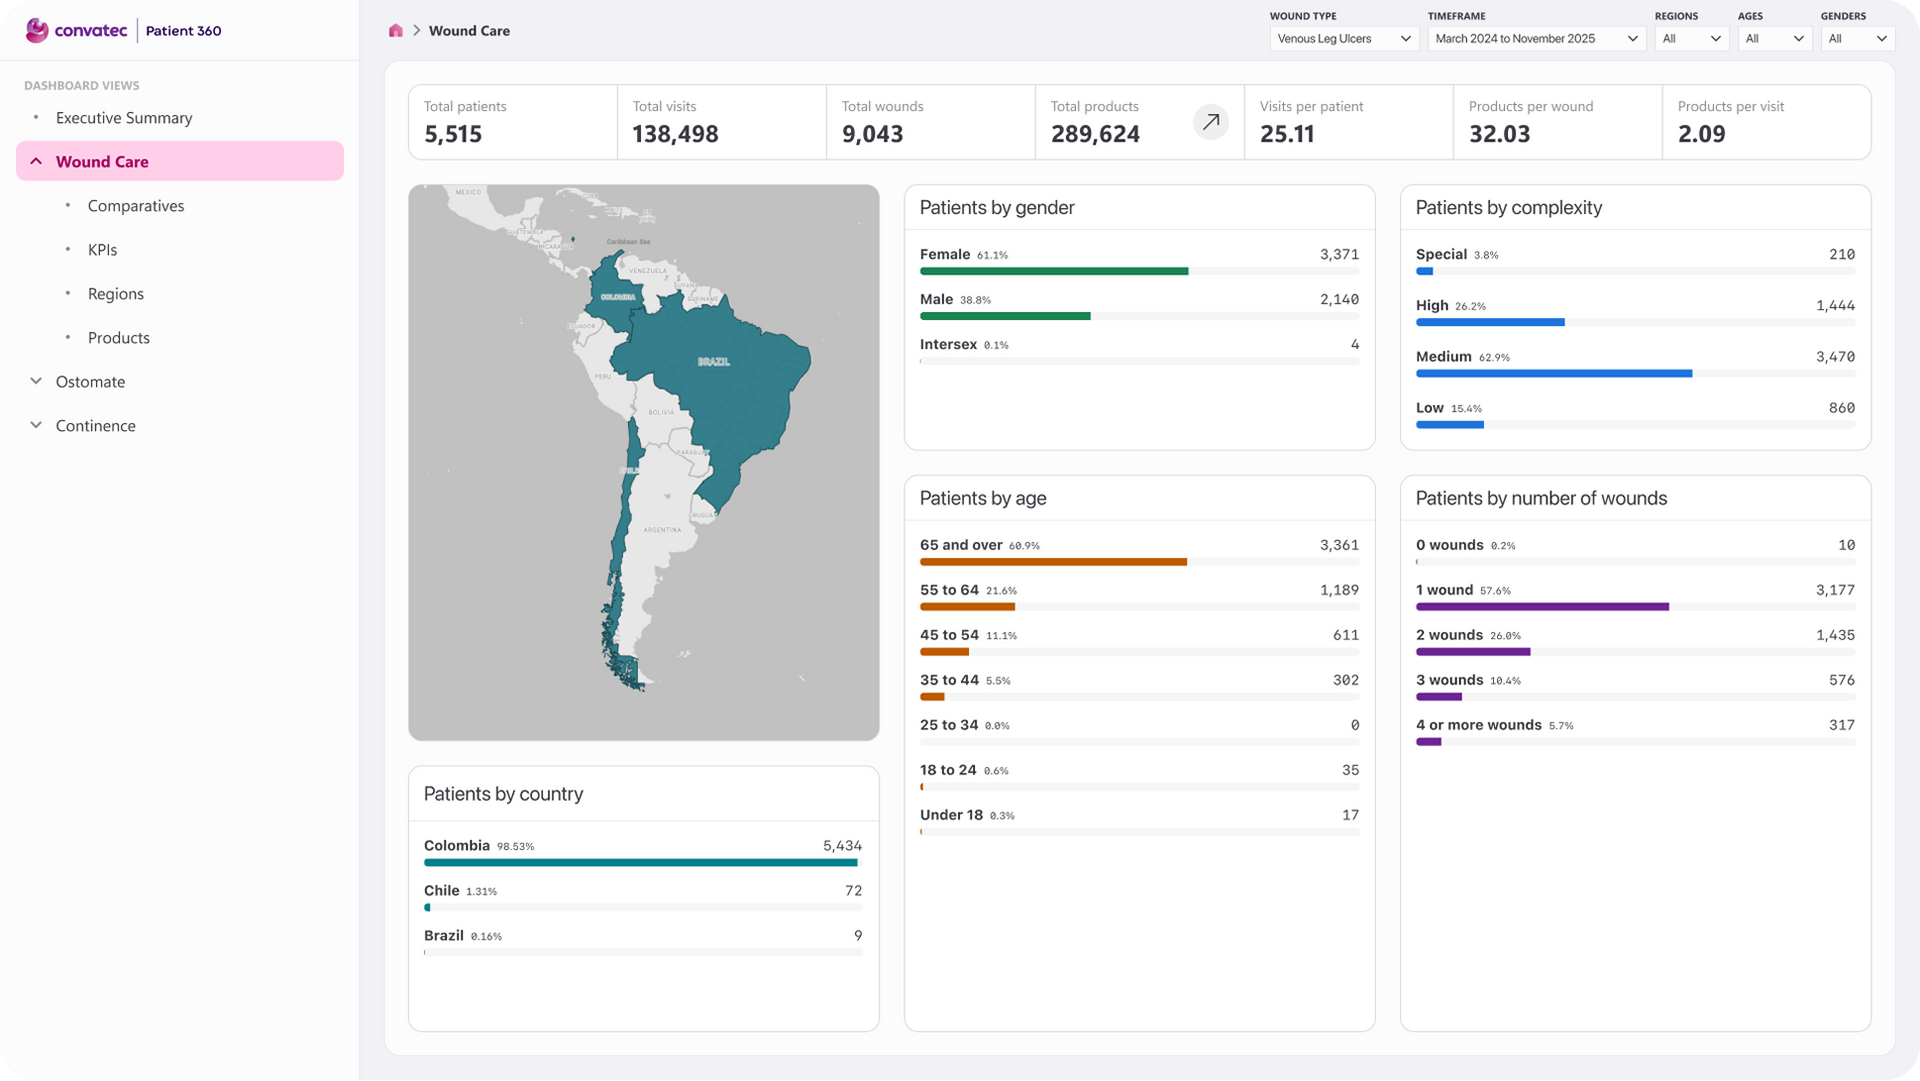1920x1081 pixels.
Task: Open the Wound Type dropdown
Action: [1343, 39]
